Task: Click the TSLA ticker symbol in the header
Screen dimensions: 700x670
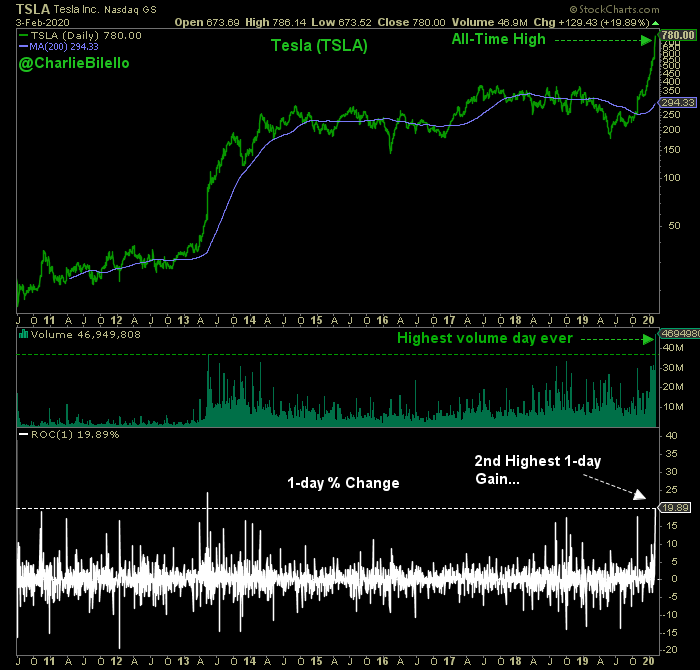Action: (33, 9)
